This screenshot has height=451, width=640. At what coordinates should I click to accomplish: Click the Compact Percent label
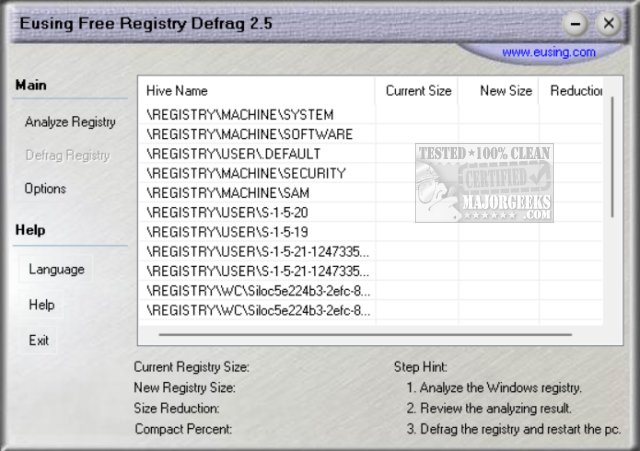coord(183,429)
